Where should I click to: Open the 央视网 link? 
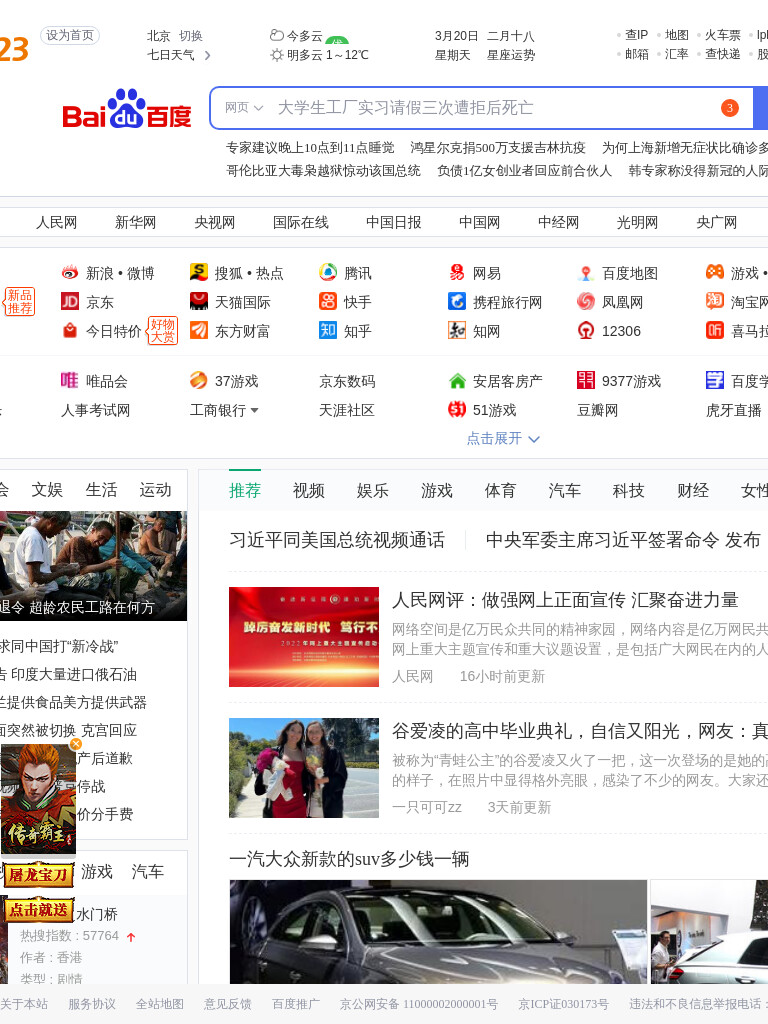point(214,223)
